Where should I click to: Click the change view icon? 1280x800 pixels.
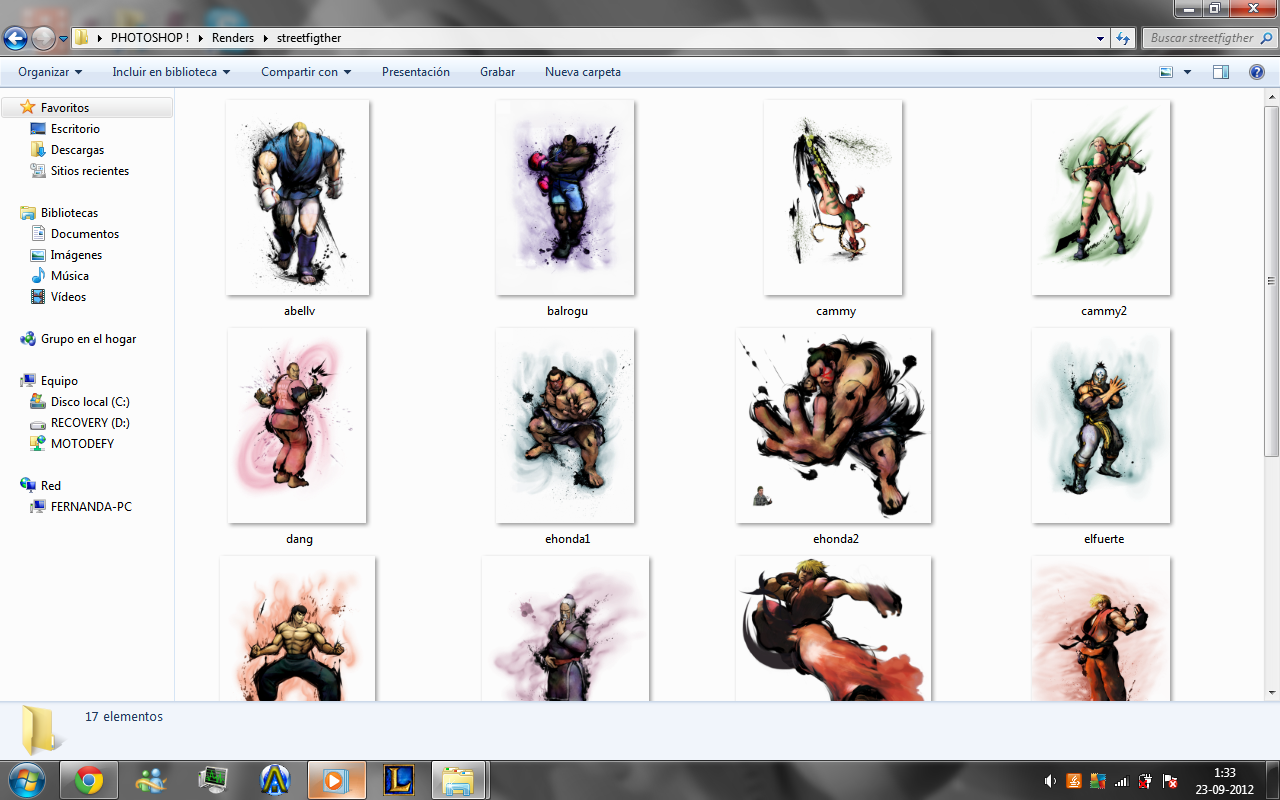(1166, 72)
